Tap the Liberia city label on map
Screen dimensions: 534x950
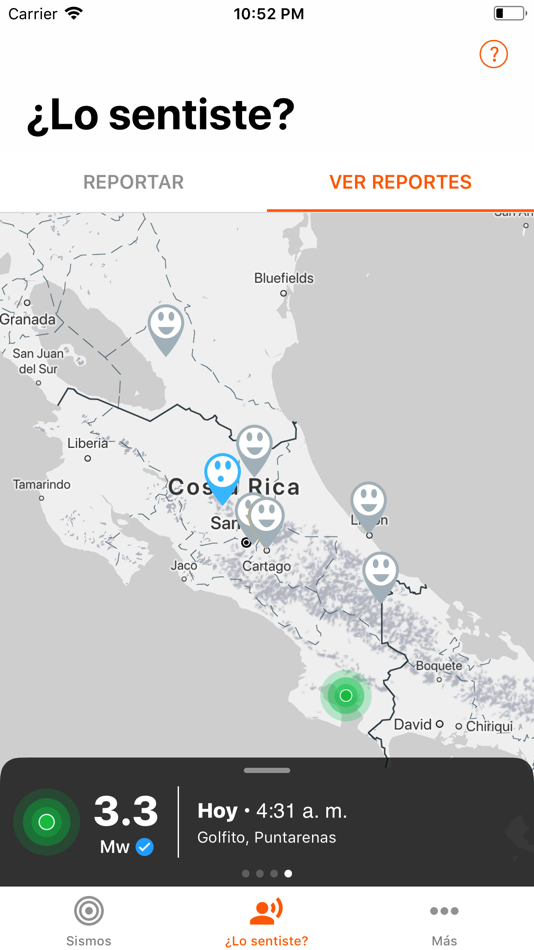[x=88, y=443]
